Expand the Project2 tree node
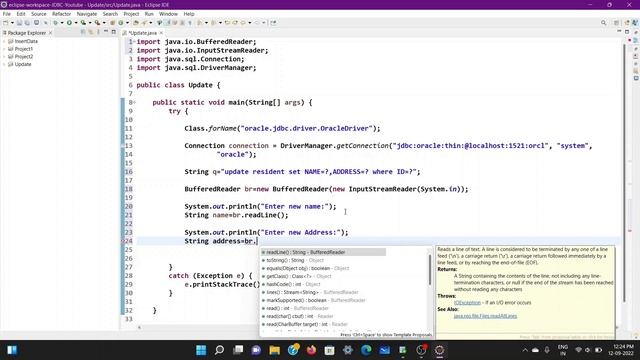The height and width of the screenshot is (360, 640). pos(4,57)
